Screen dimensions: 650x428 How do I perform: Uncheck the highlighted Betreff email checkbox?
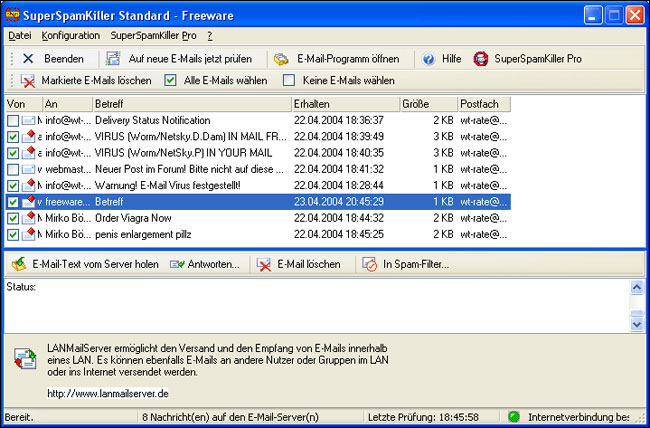tap(13, 202)
